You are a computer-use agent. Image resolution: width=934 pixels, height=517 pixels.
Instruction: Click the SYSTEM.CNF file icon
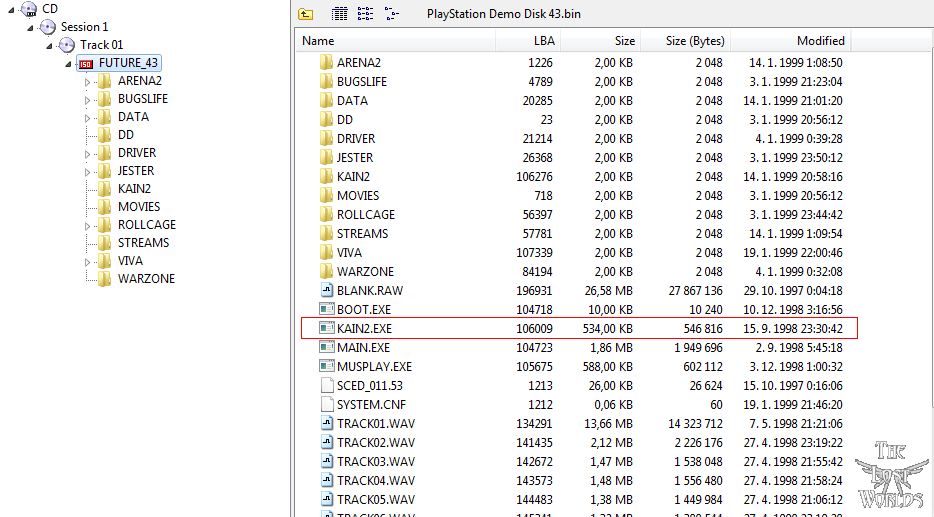326,404
